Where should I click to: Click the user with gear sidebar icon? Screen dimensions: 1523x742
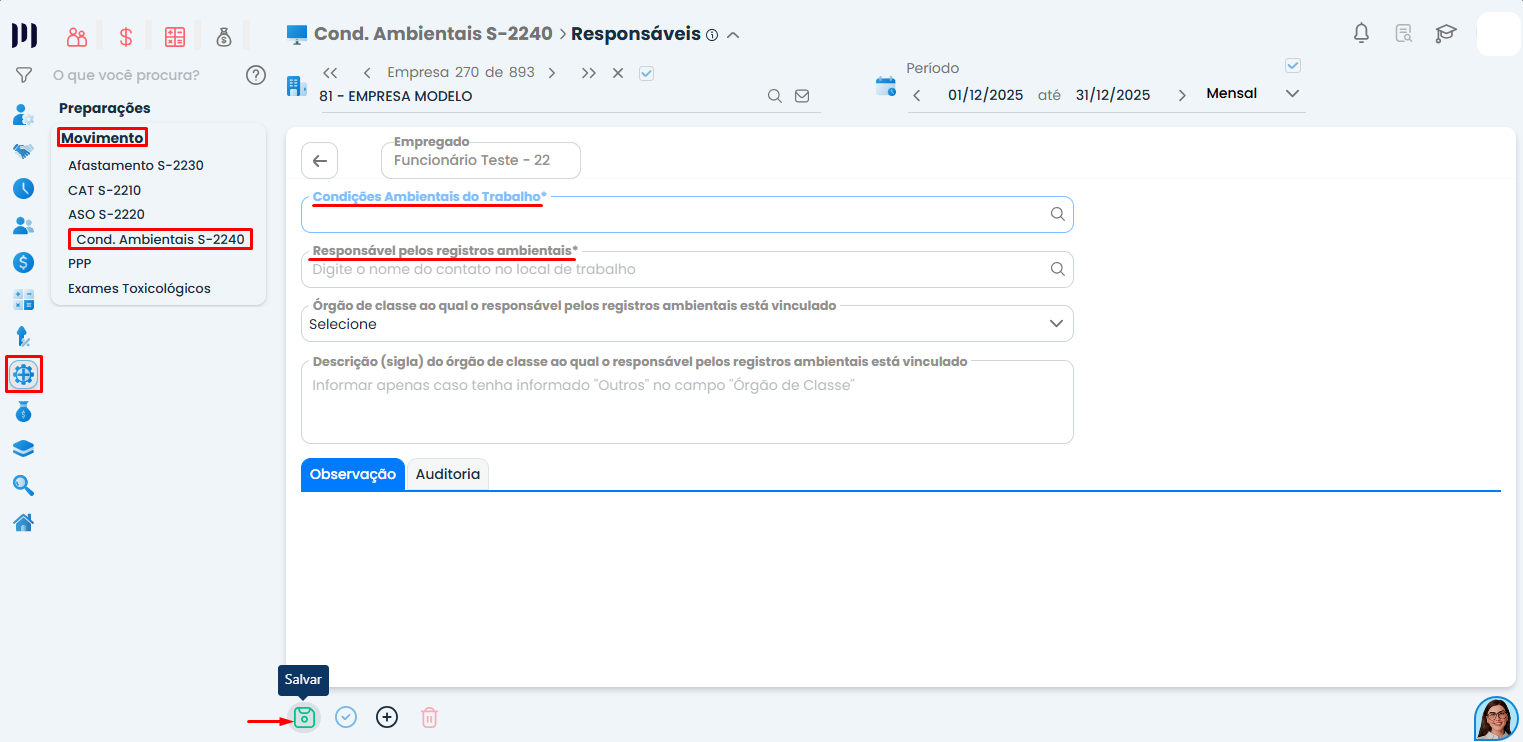click(23, 114)
